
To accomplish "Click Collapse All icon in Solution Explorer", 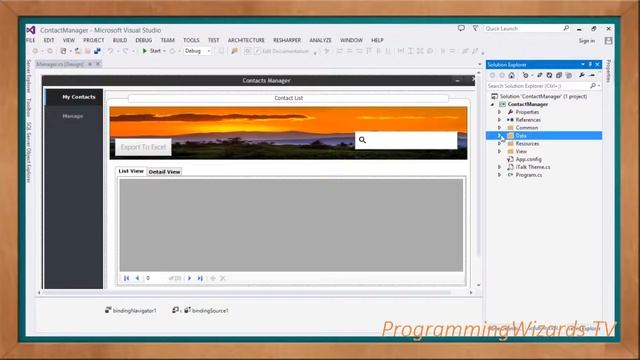I will click(559, 75).
